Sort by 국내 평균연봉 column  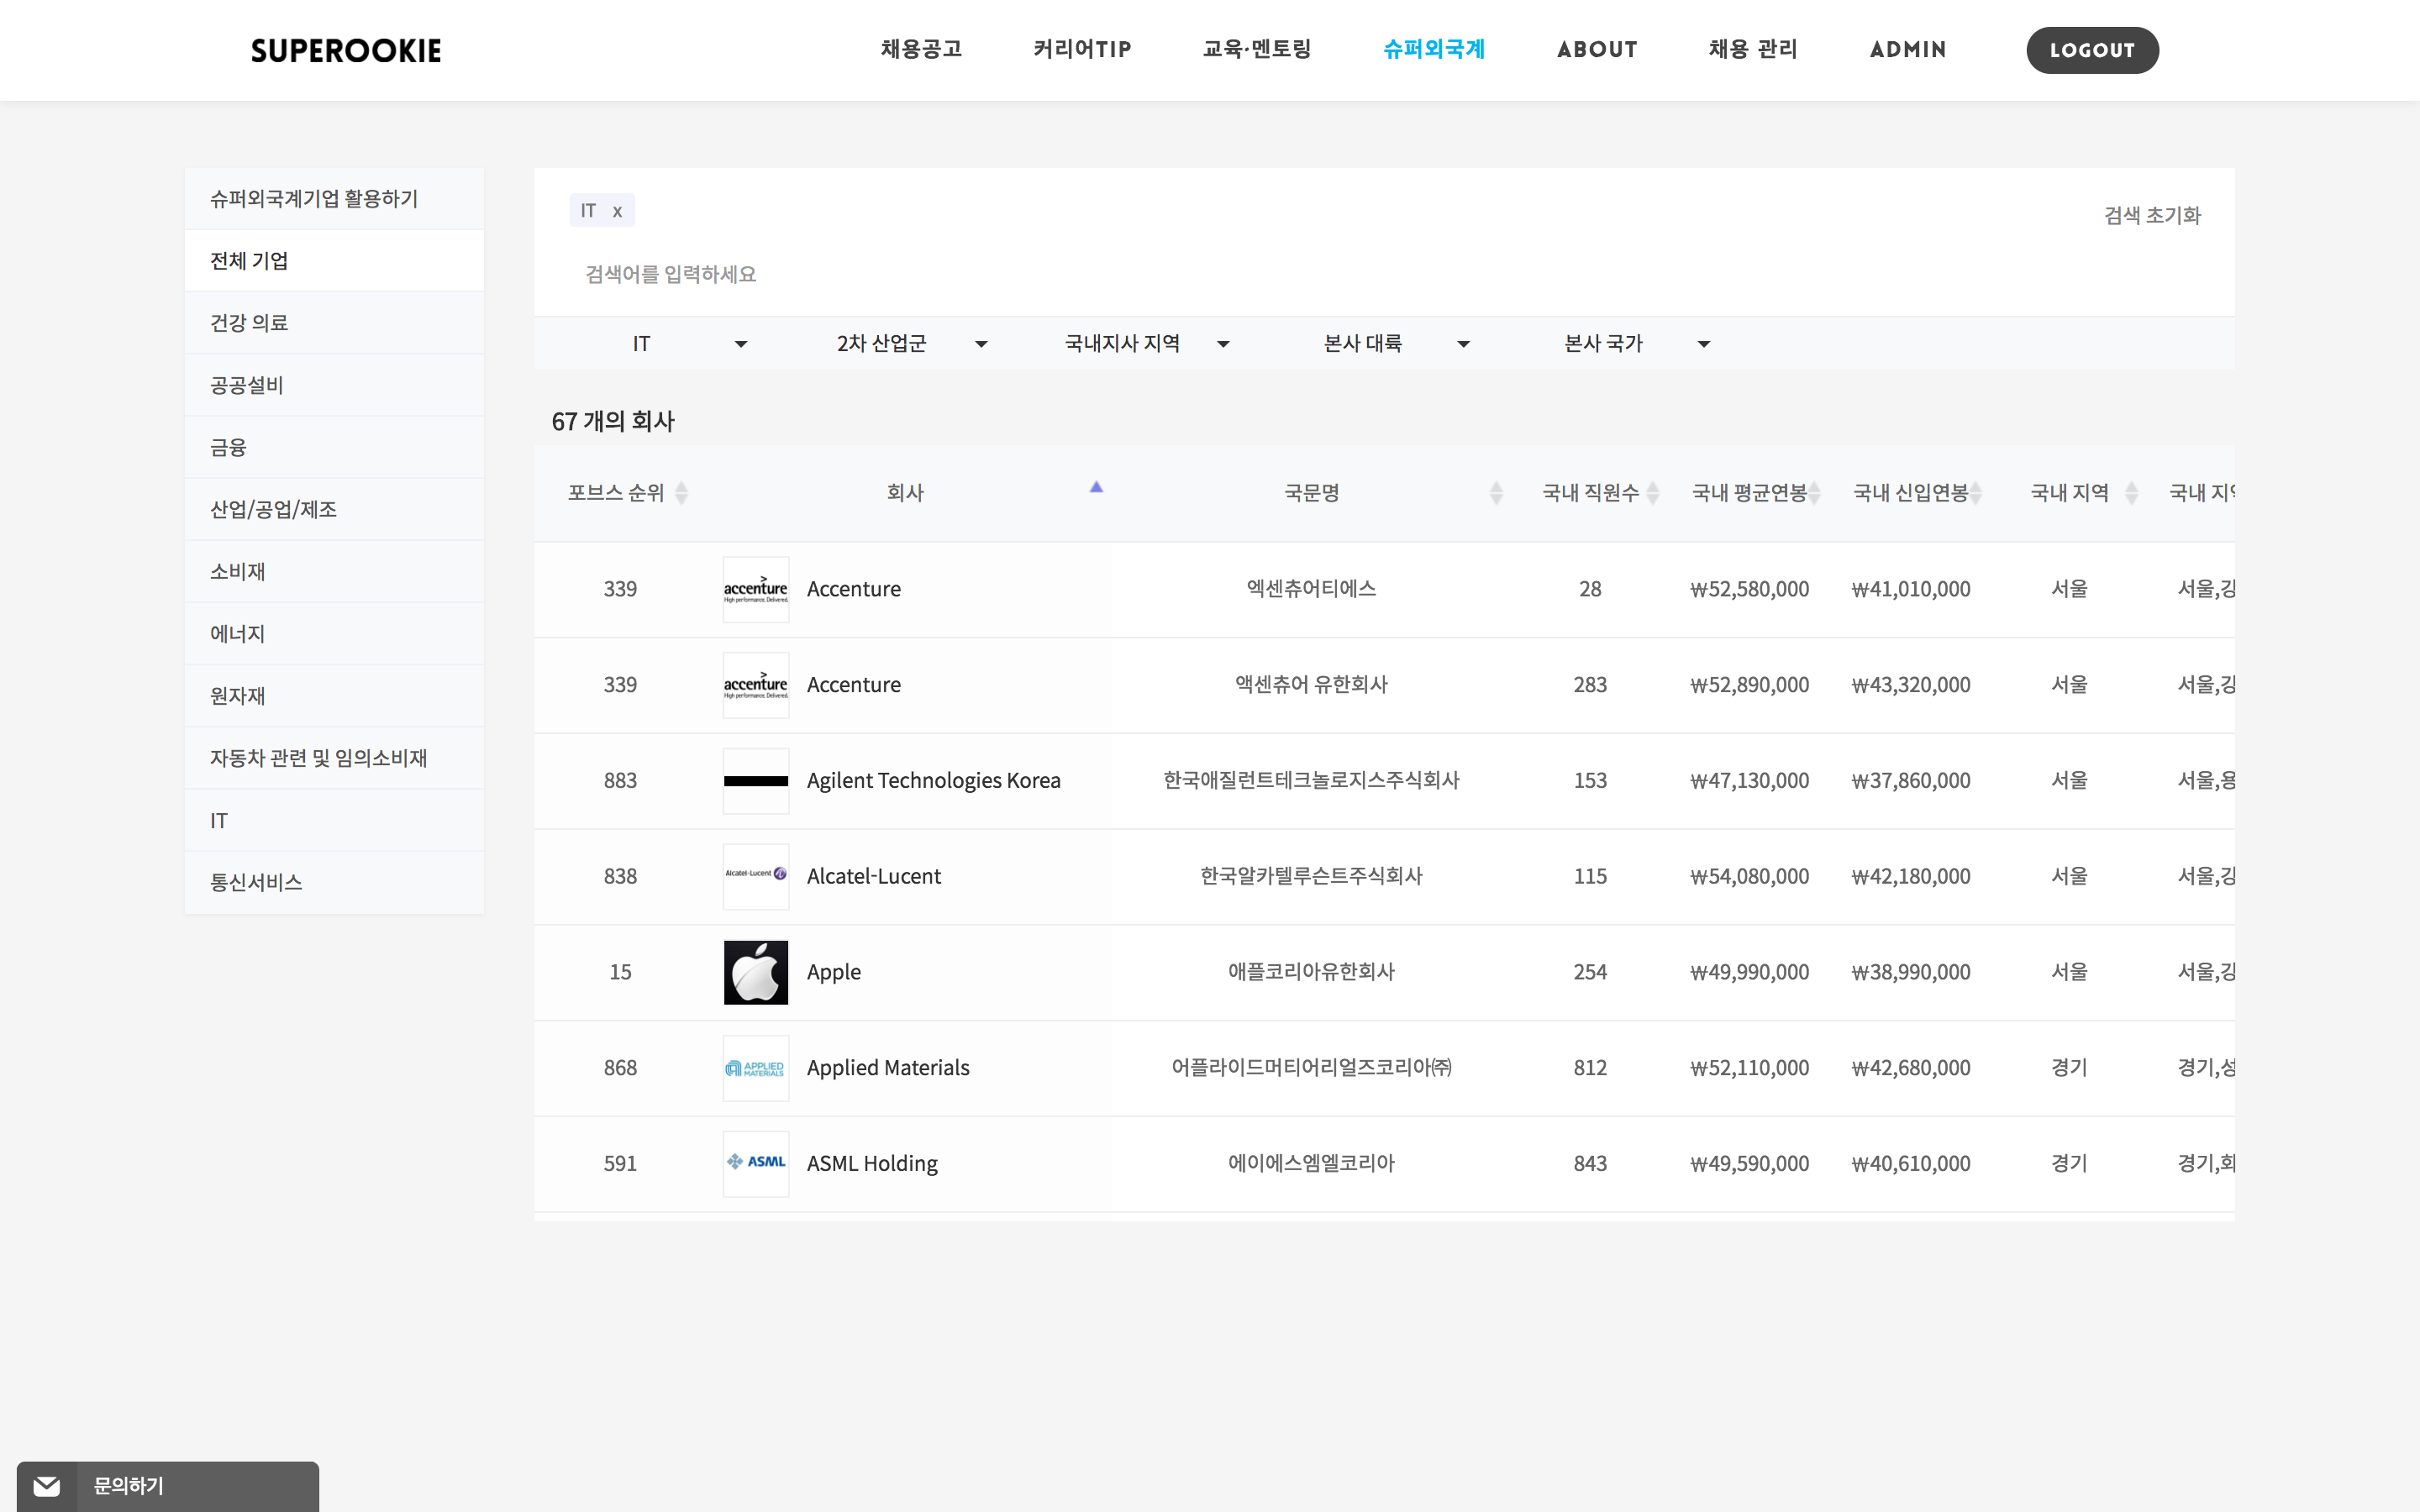point(1814,493)
